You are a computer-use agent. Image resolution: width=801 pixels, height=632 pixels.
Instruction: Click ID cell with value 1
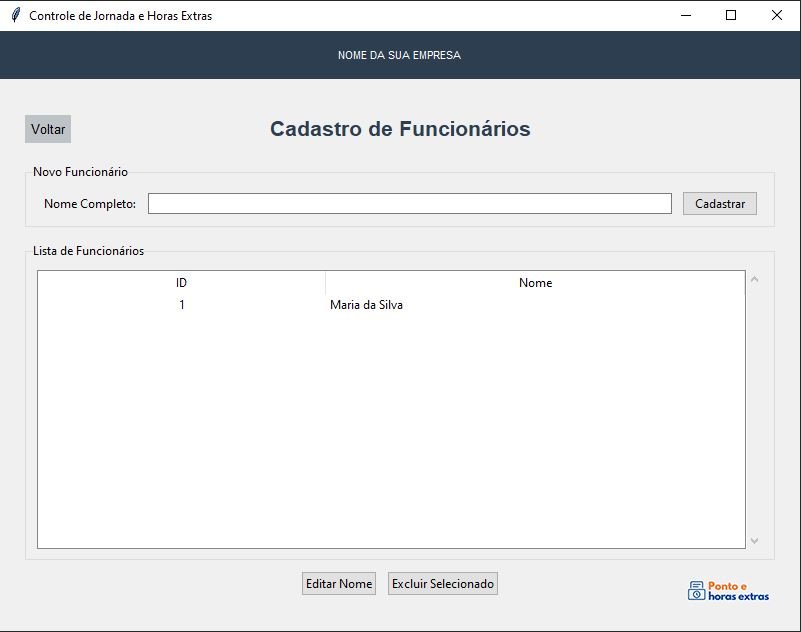pyautogui.click(x=181, y=305)
